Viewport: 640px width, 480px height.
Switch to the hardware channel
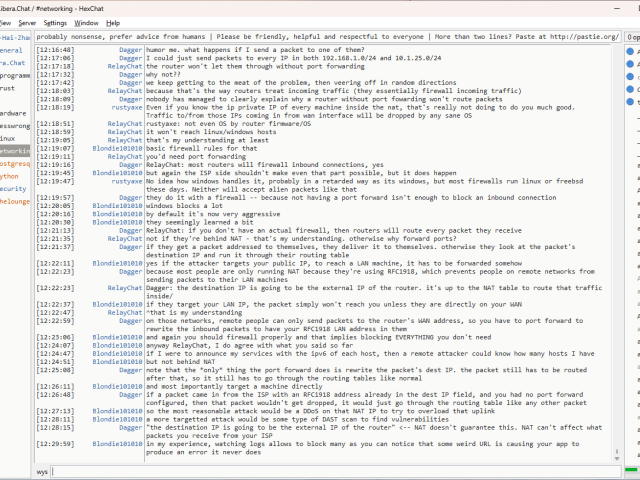point(13,113)
